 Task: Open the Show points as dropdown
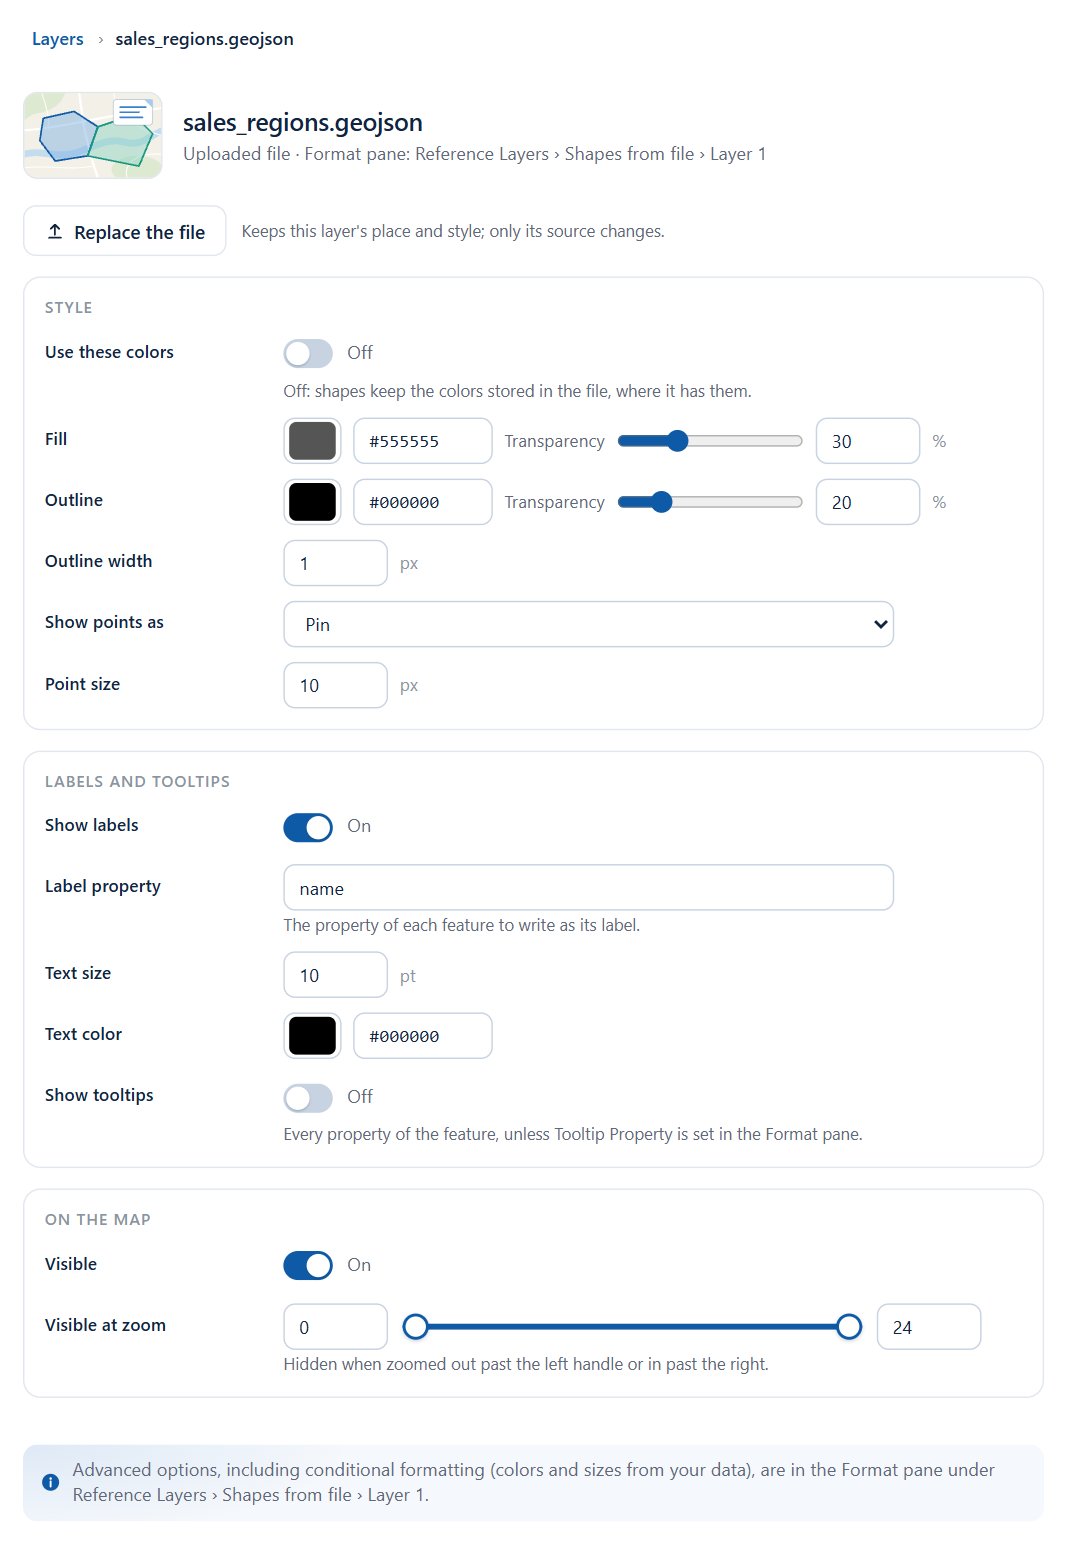click(x=588, y=624)
